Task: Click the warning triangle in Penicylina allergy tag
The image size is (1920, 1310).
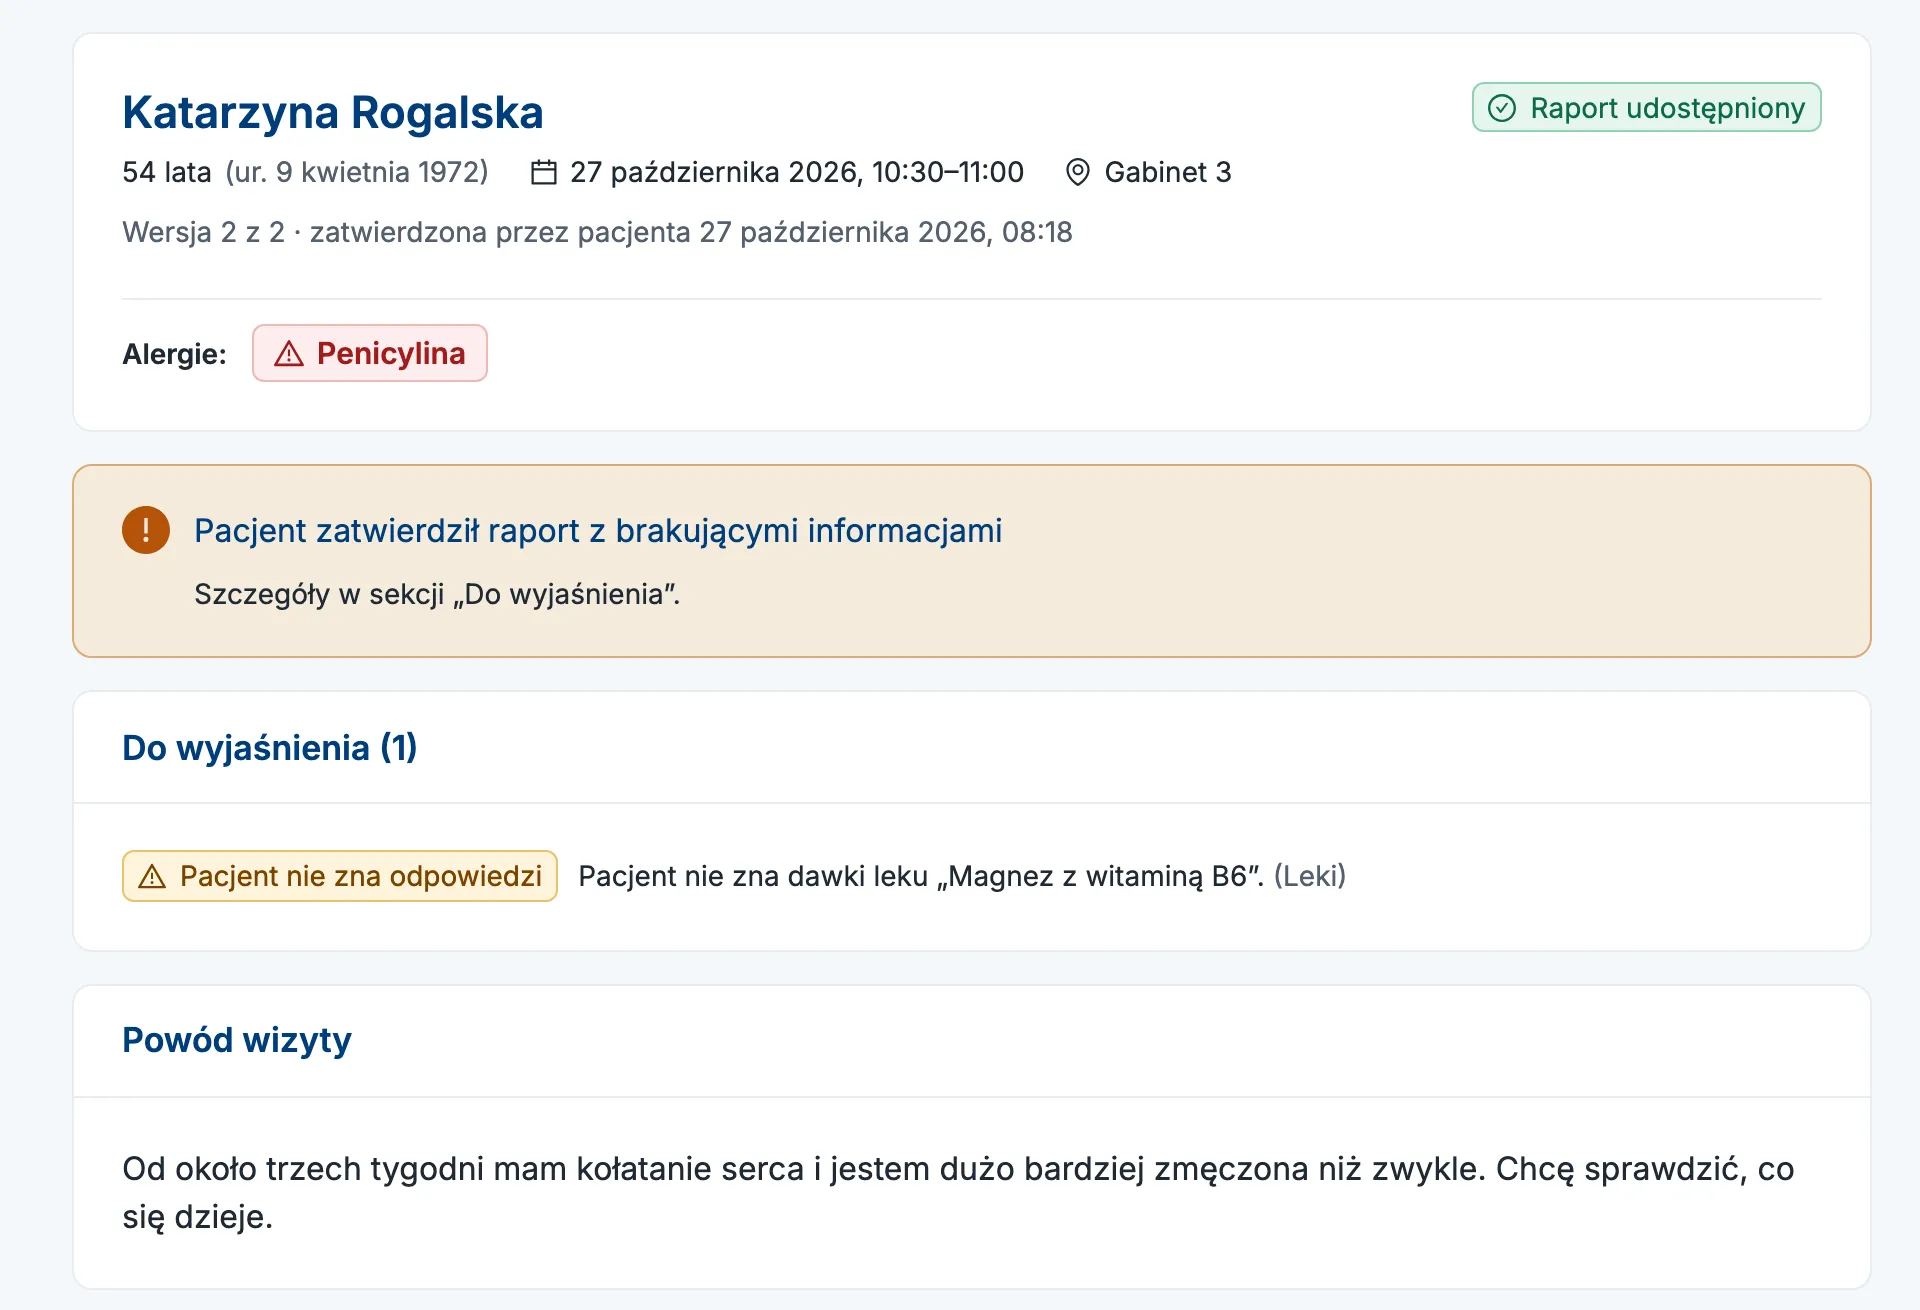Action: pyautogui.click(x=289, y=353)
